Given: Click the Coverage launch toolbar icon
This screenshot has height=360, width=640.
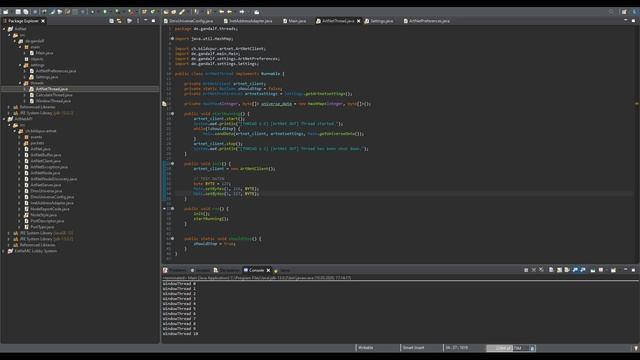Looking at the screenshot, I should pos(118,12).
